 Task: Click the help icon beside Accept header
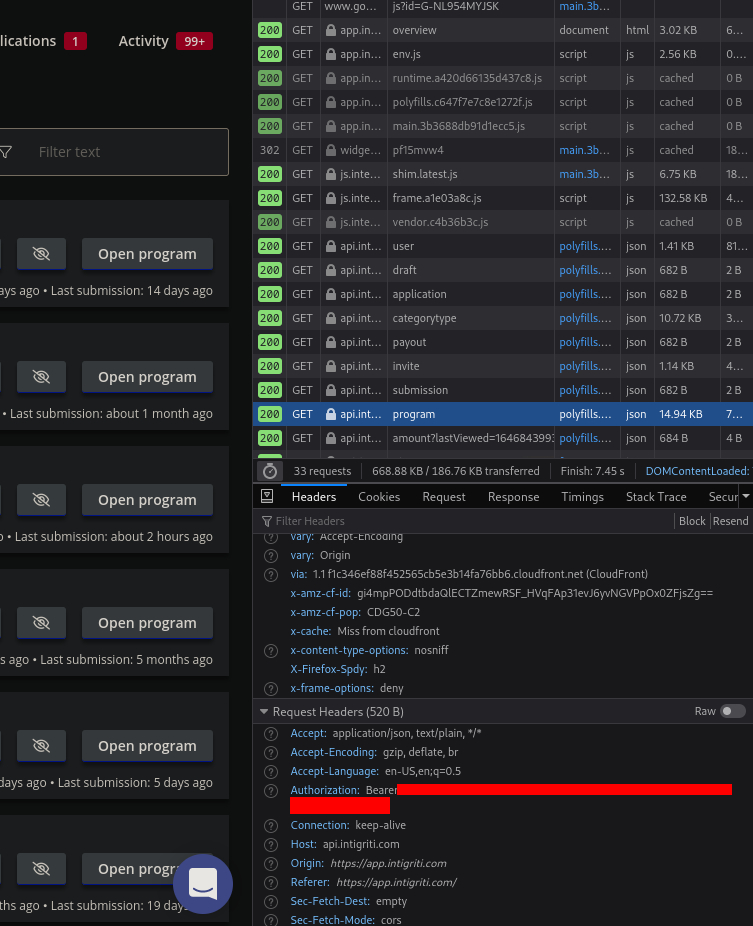(x=271, y=734)
